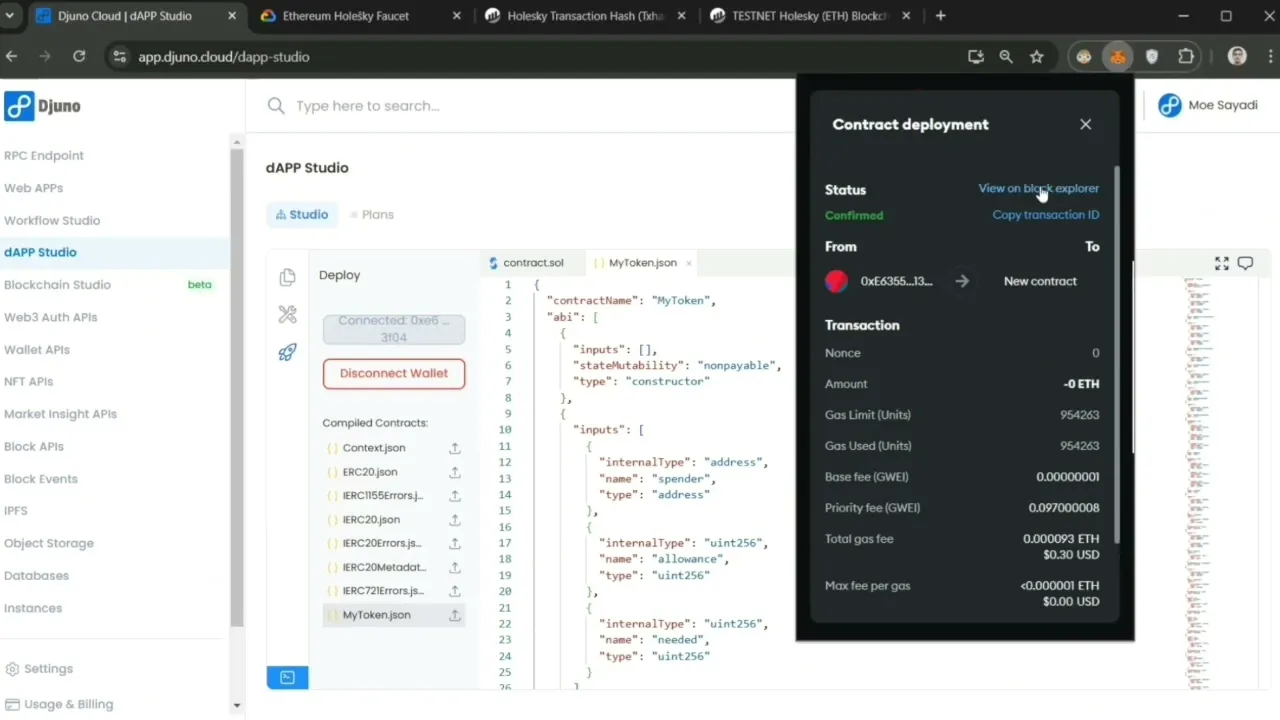Open the browser tab search dropdown
This screenshot has height=720, width=1280.
pyautogui.click(x=10, y=16)
